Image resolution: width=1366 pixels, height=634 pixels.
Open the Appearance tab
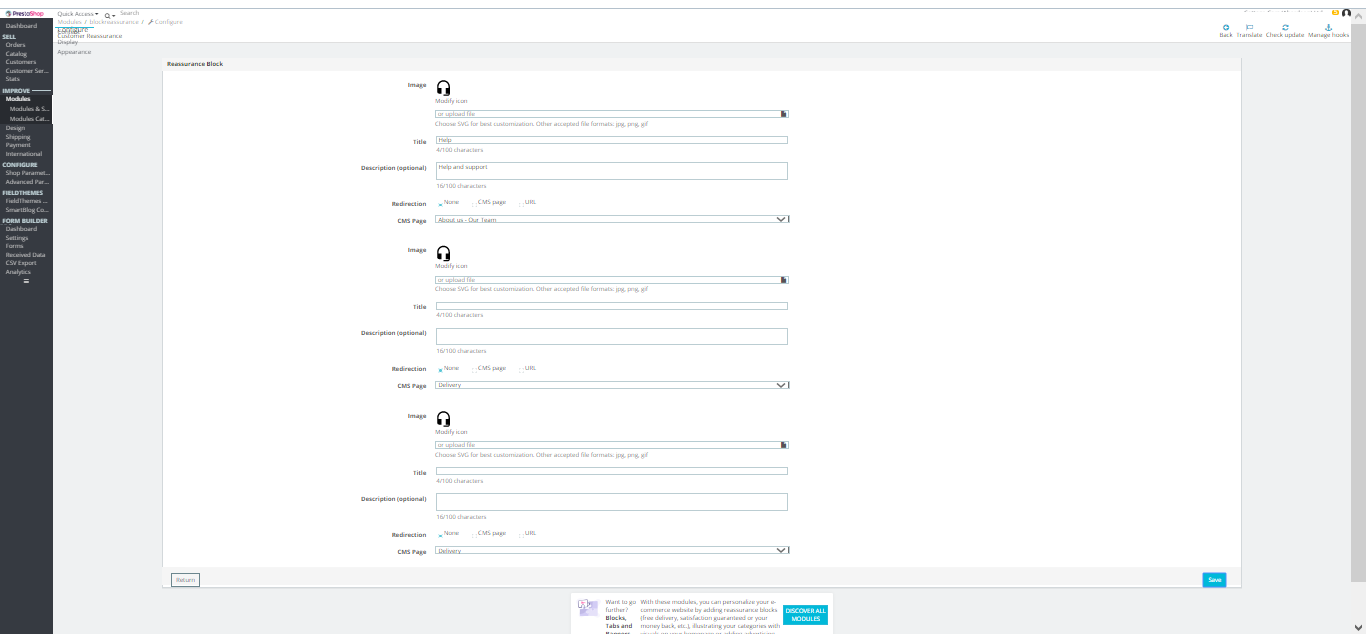coord(74,52)
